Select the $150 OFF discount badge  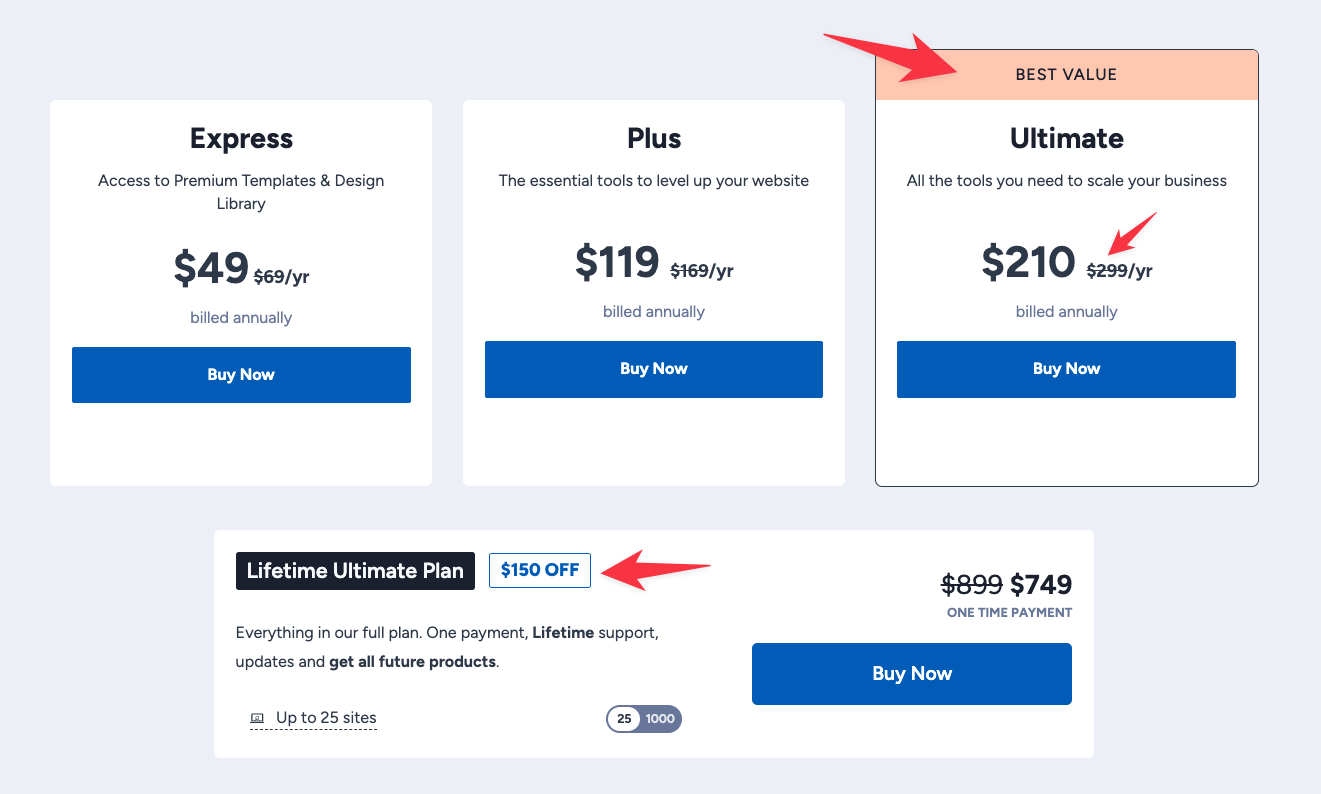(x=539, y=570)
